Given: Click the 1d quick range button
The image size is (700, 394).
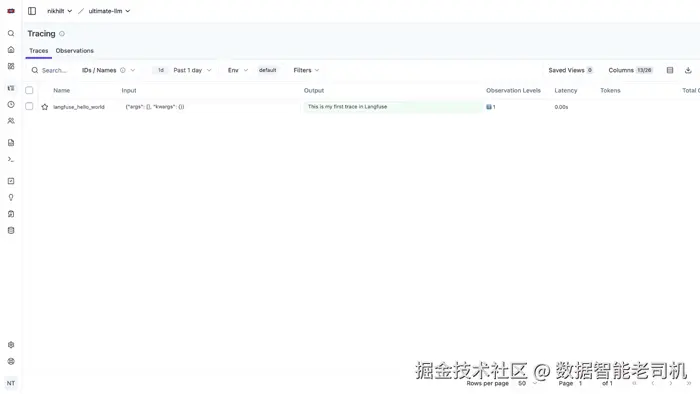Looking at the screenshot, I should click(161, 70).
